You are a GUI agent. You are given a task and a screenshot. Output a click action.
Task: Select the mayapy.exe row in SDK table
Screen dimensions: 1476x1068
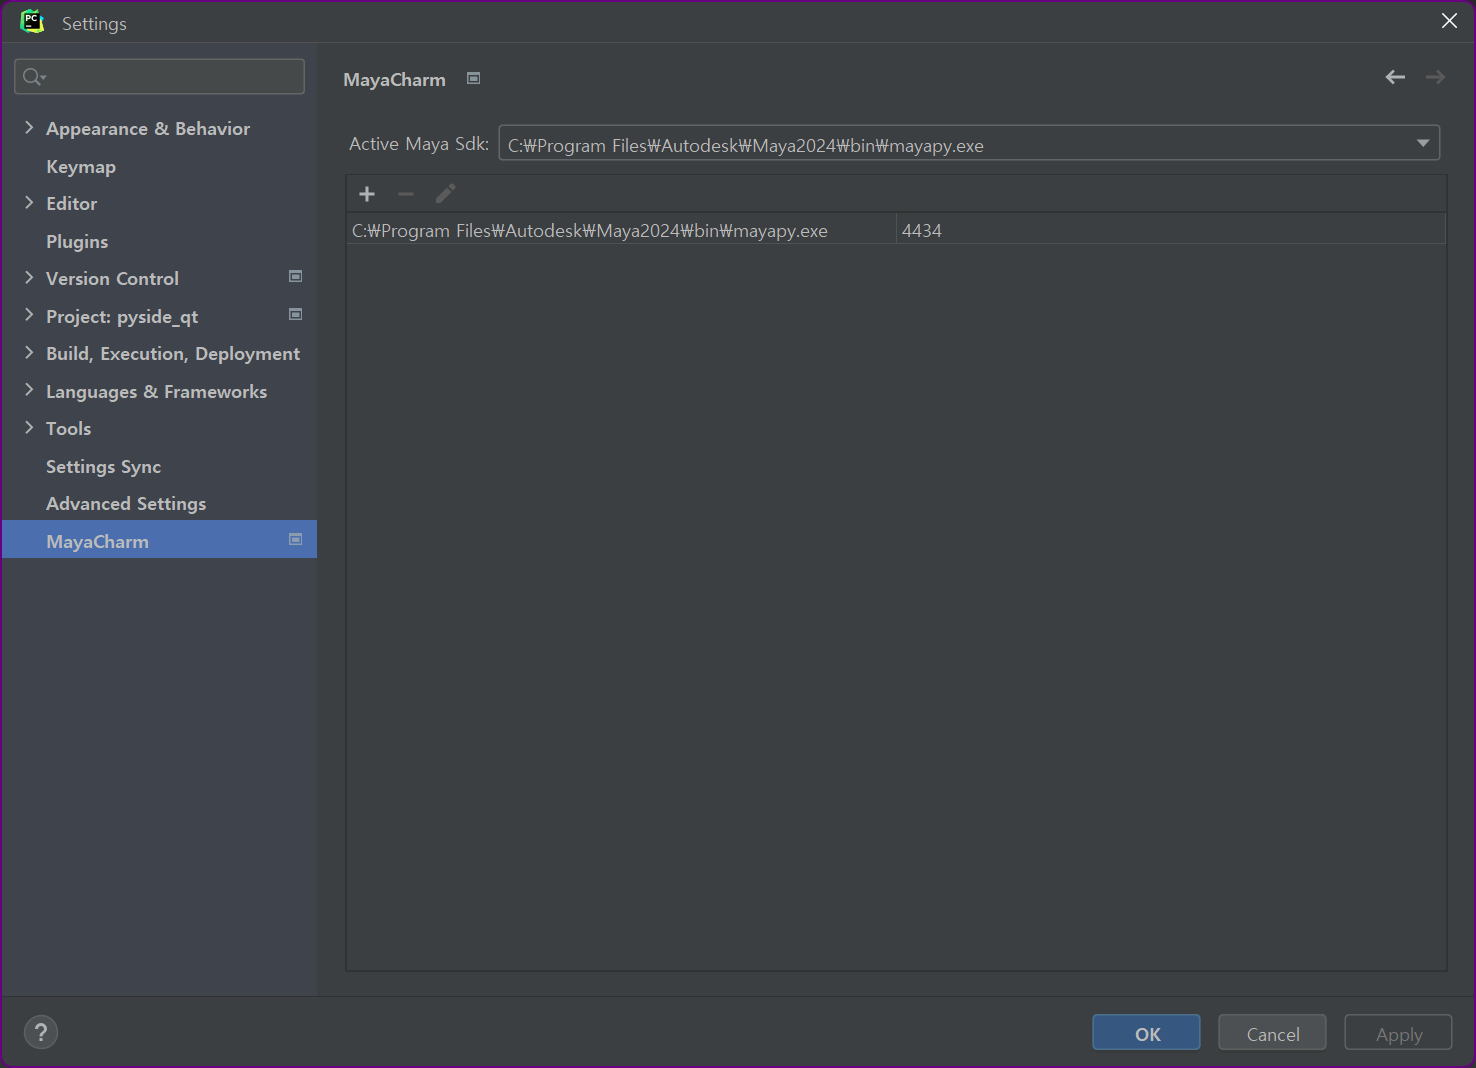tap(620, 229)
